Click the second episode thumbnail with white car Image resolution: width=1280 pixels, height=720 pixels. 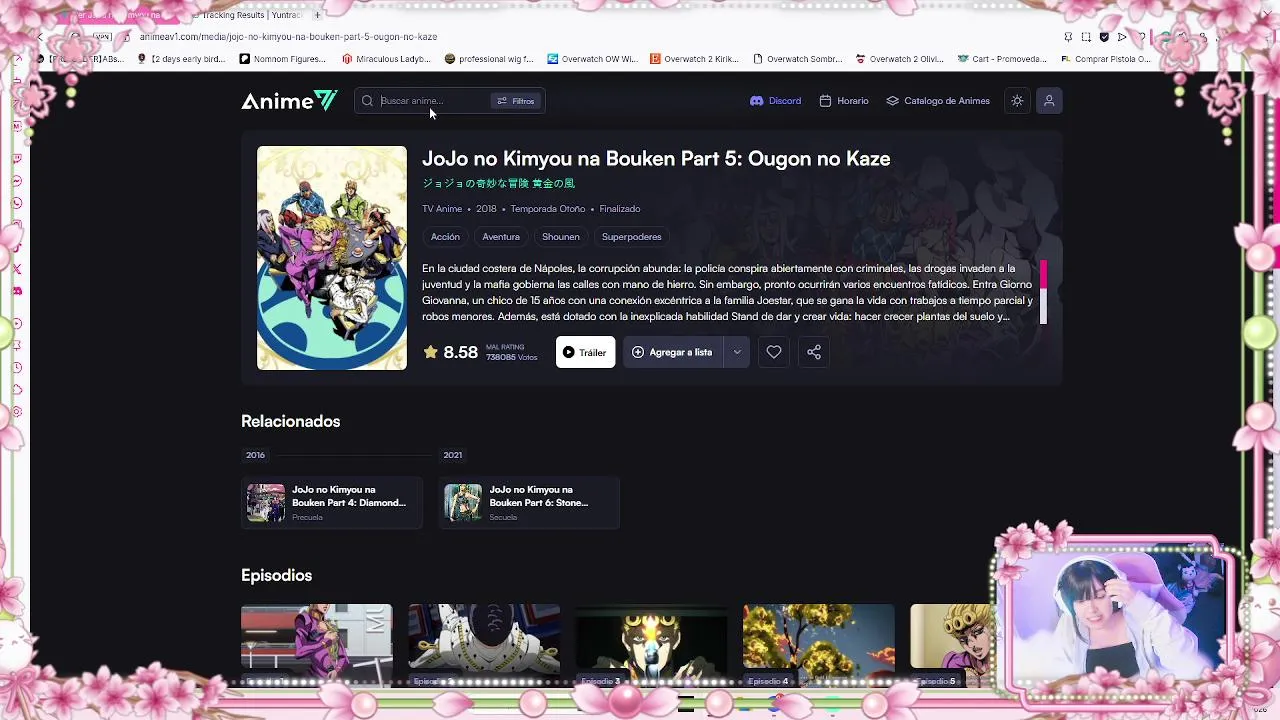coord(484,645)
